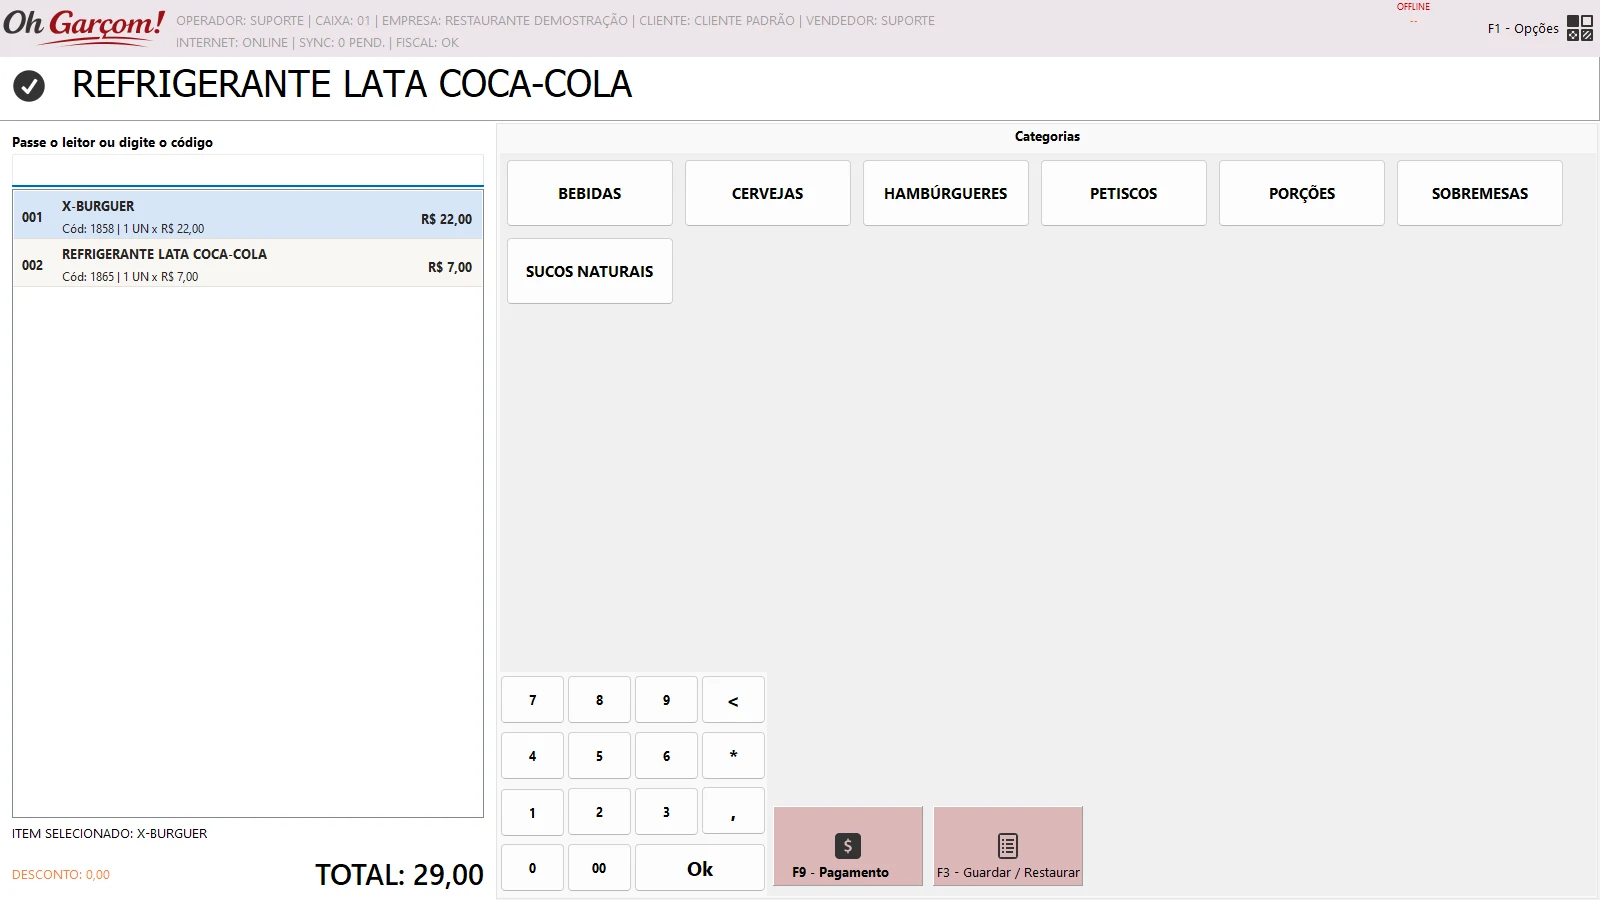Screen dimensions: 1600x900
Task: Tap keypad digit 1
Action: tap(532, 812)
